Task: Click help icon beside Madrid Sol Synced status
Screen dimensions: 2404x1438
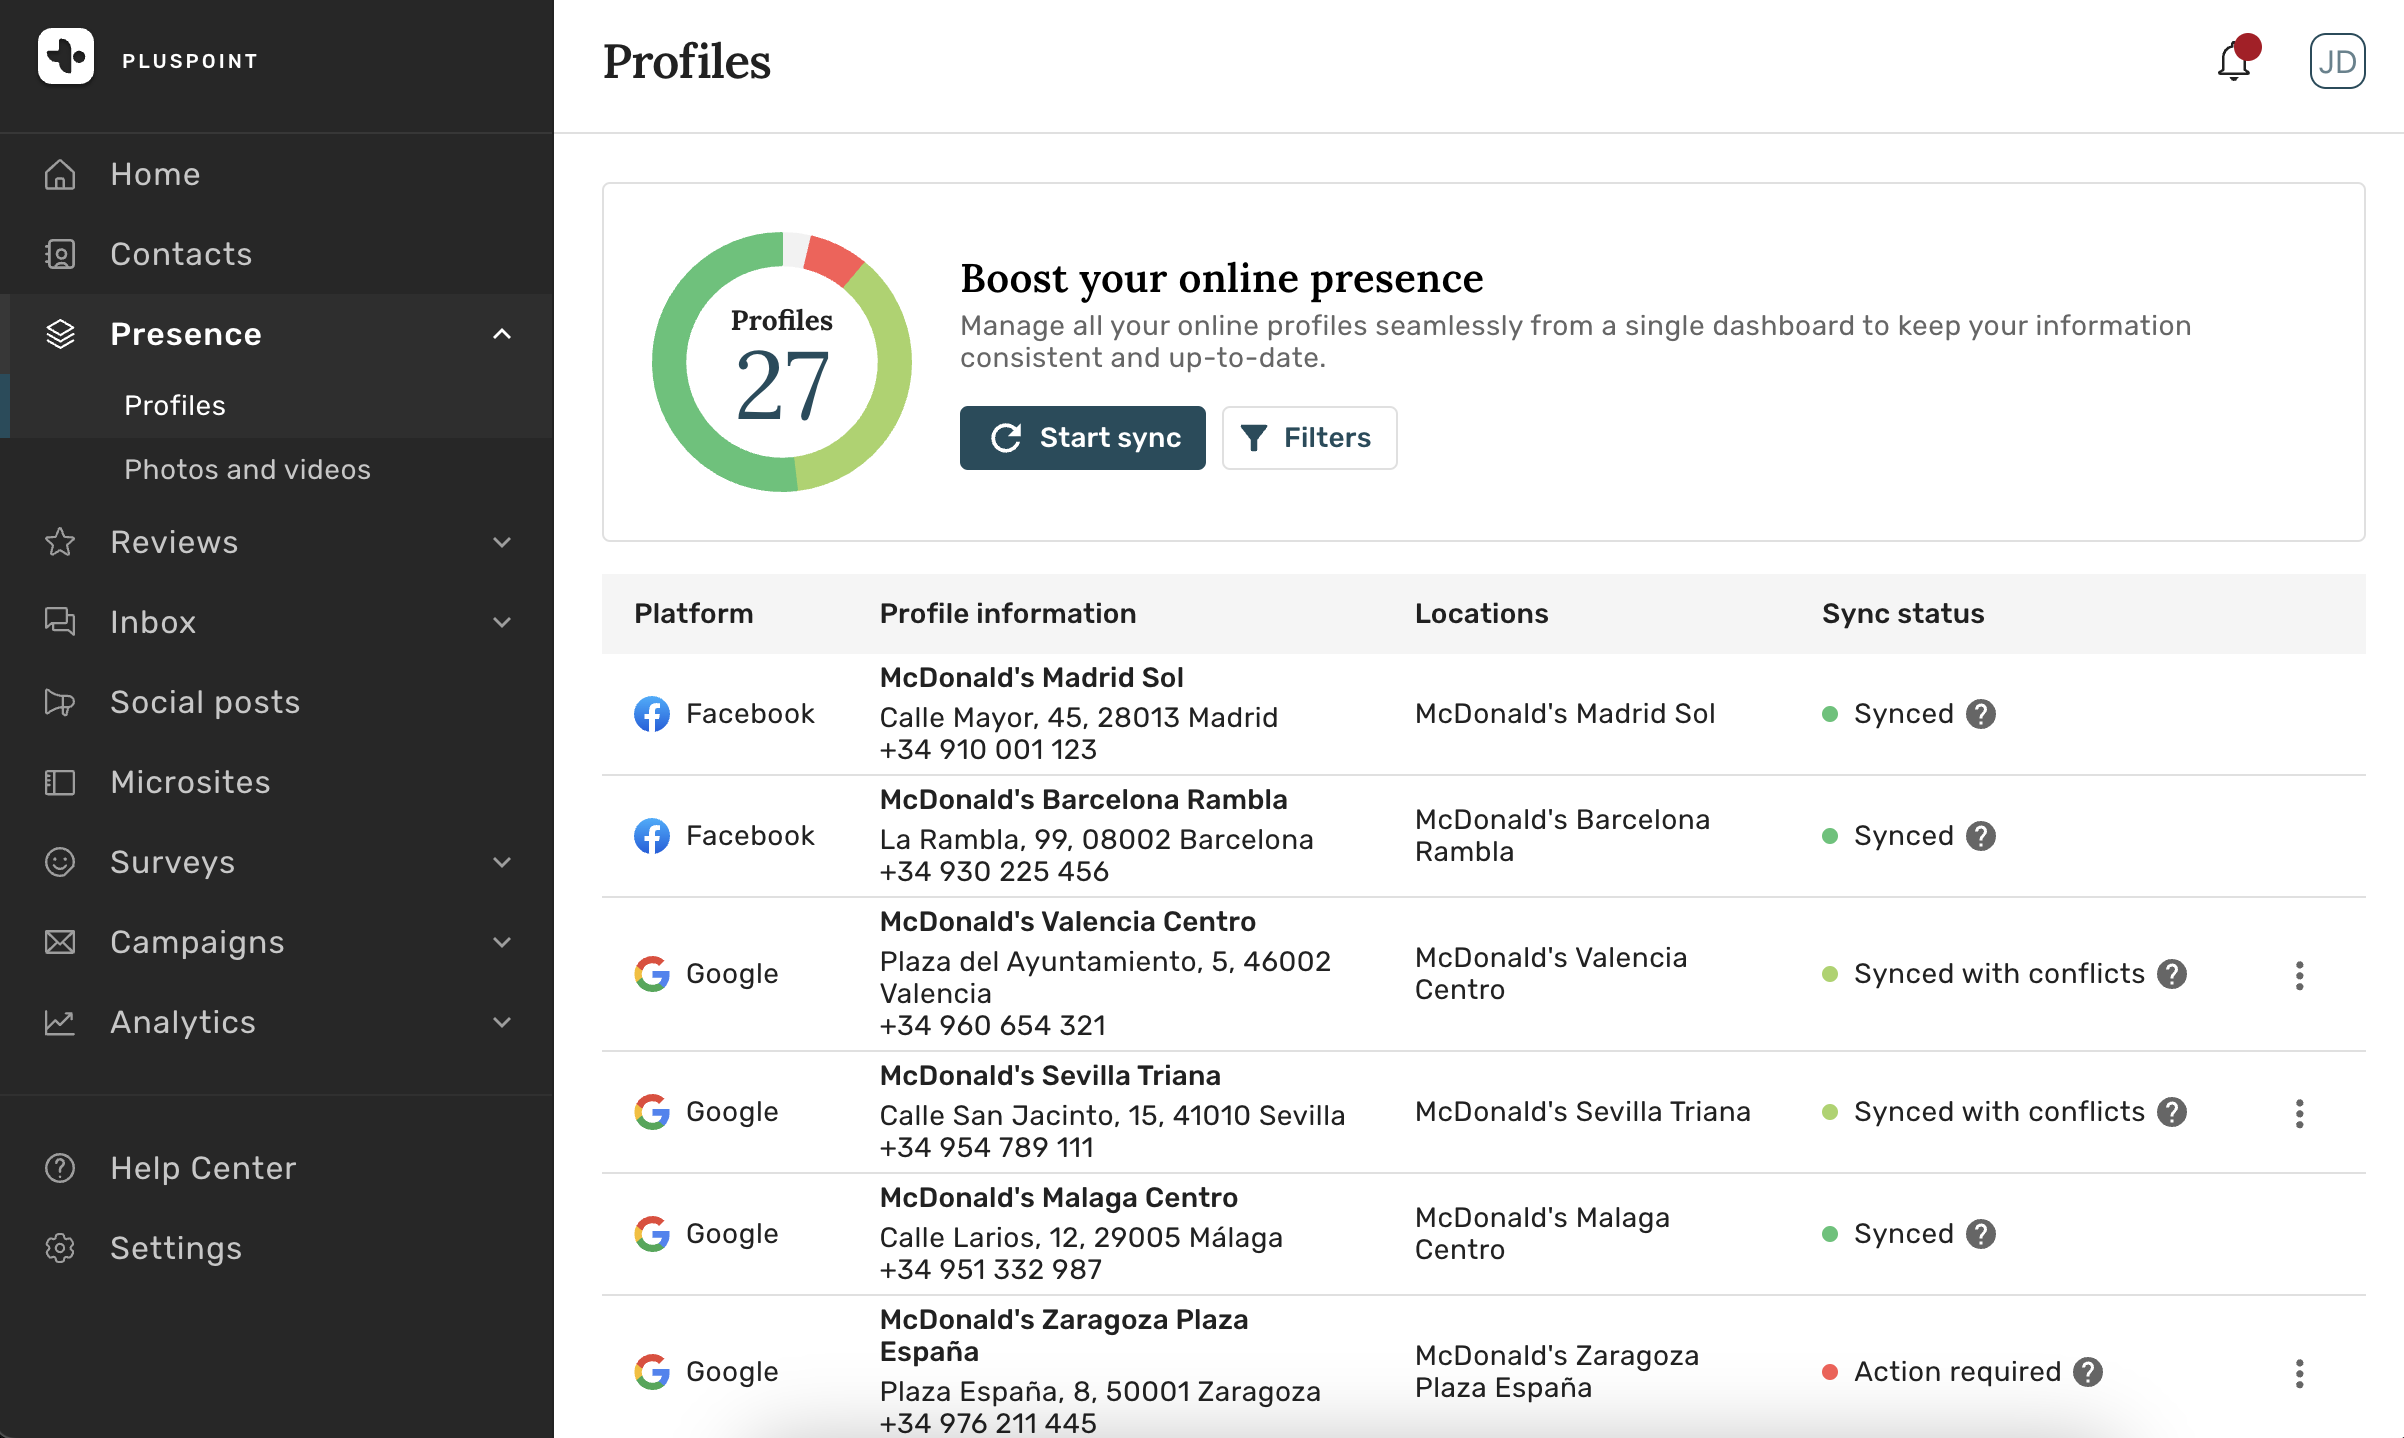Action: coord(1980,714)
